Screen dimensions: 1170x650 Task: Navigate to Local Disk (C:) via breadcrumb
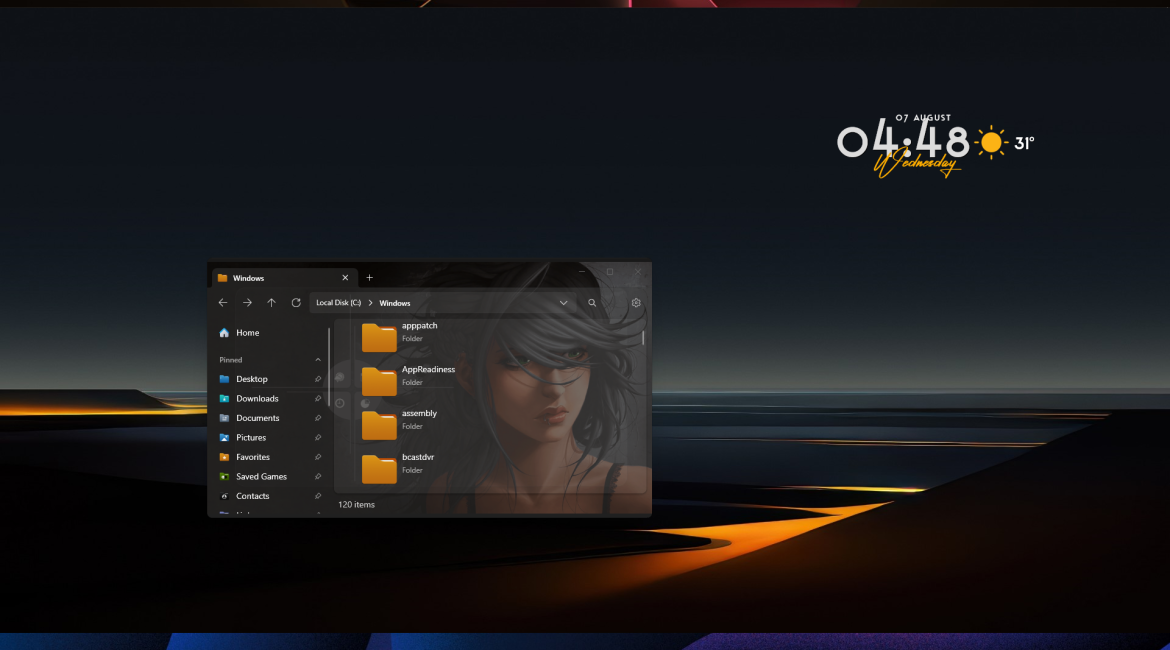[338, 302]
